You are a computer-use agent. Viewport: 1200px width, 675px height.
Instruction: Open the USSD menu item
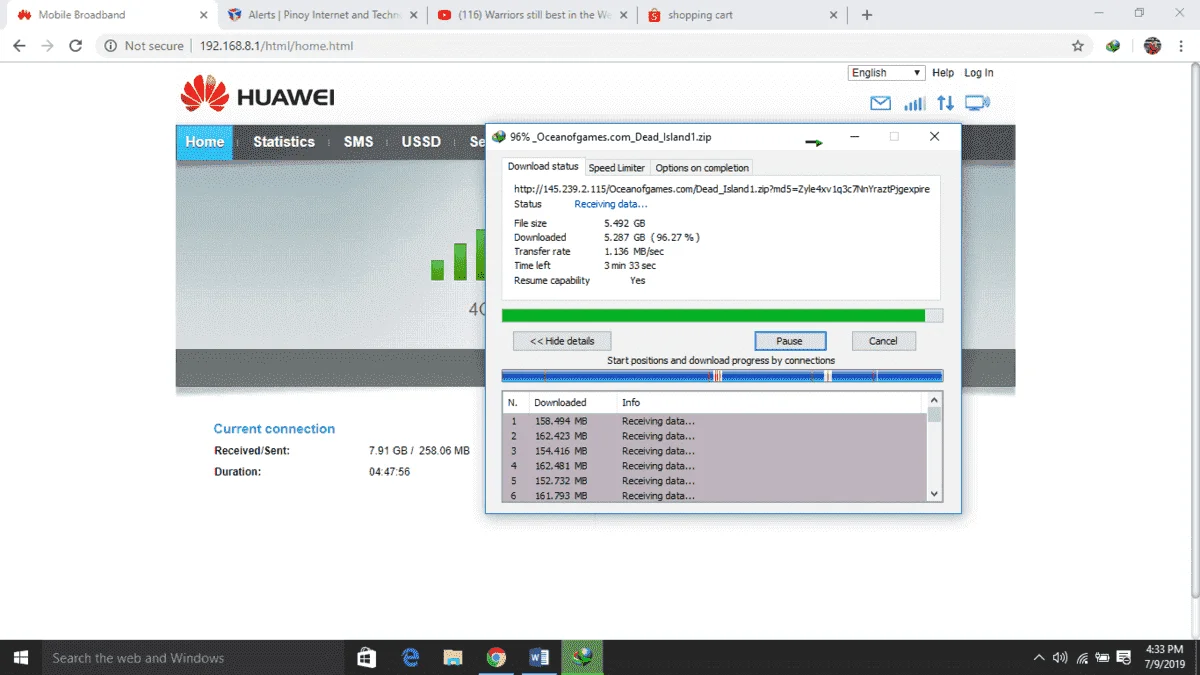click(x=421, y=142)
